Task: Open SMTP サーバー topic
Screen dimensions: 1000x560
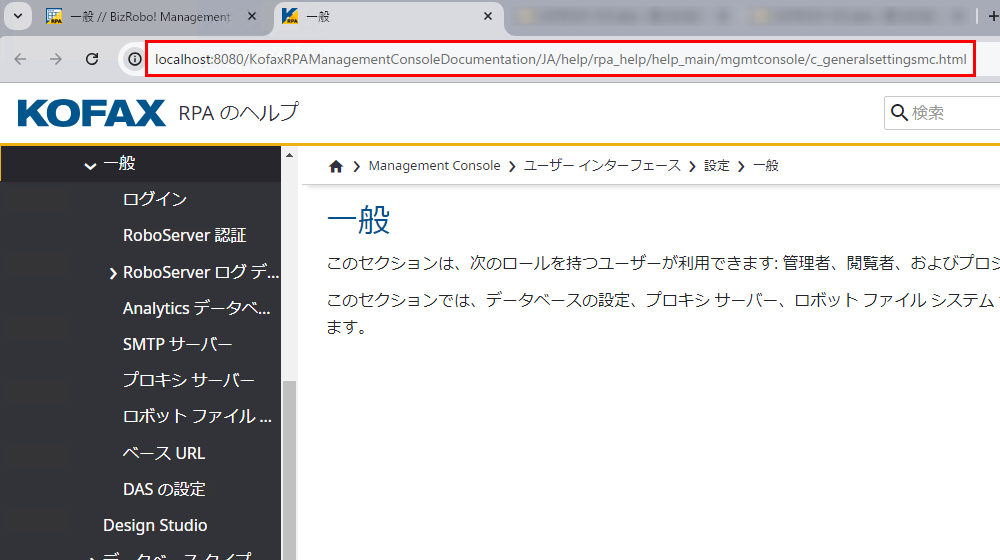Action: tap(177, 344)
